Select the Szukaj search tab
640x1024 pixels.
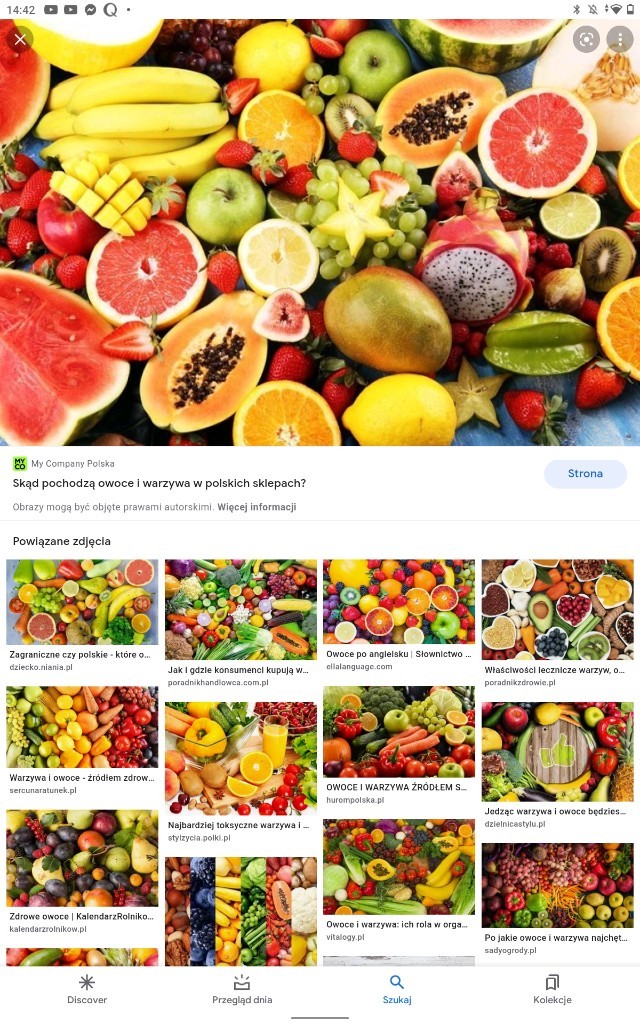click(x=396, y=989)
